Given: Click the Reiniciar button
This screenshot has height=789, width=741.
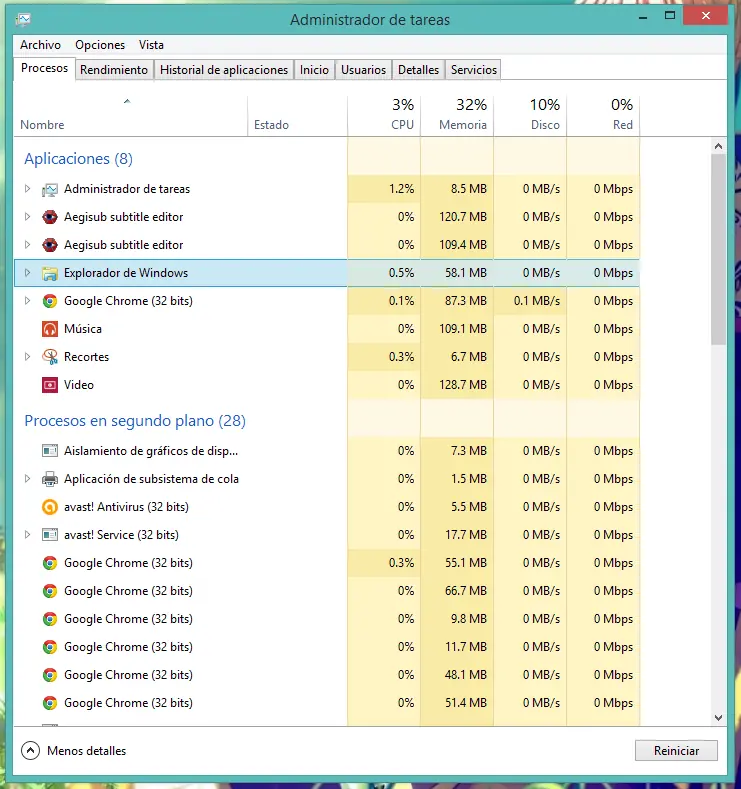Looking at the screenshot, I should tap(676, 751).
